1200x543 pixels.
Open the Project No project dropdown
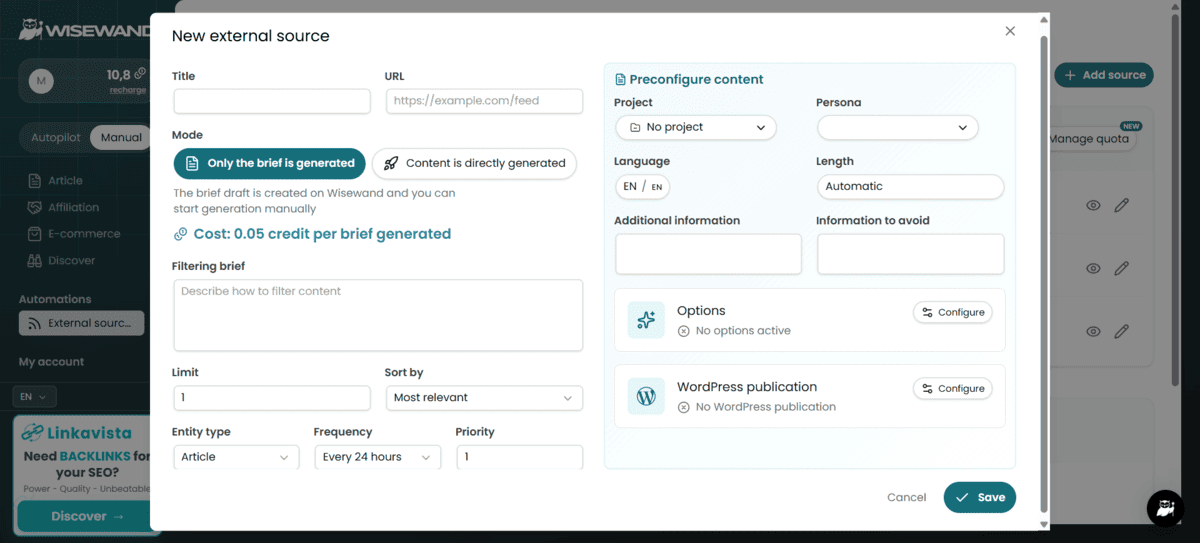coord(696,127)
